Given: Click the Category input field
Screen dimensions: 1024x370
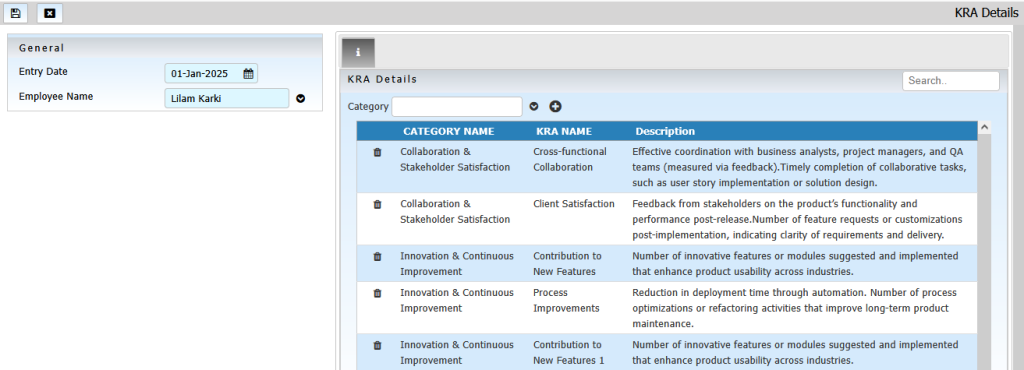Looking at the screenshot, I should tap(457, 106).
